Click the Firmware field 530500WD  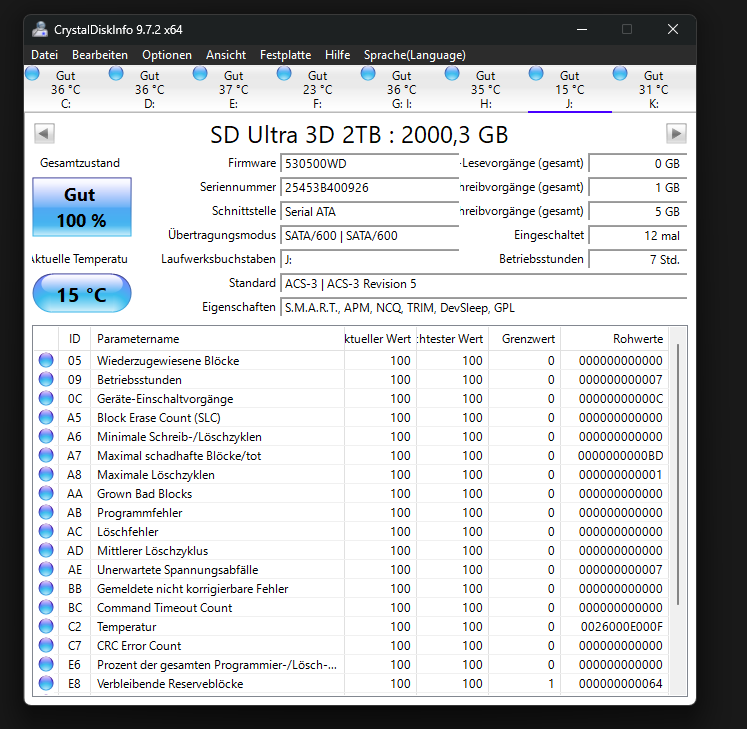click(x=370, y=163)
